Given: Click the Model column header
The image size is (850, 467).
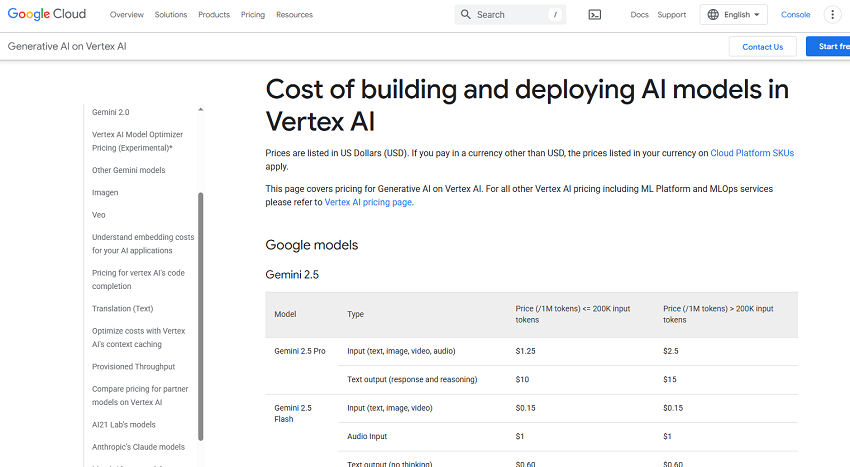Looking at the screenshot, I should (x=285, y=314).
